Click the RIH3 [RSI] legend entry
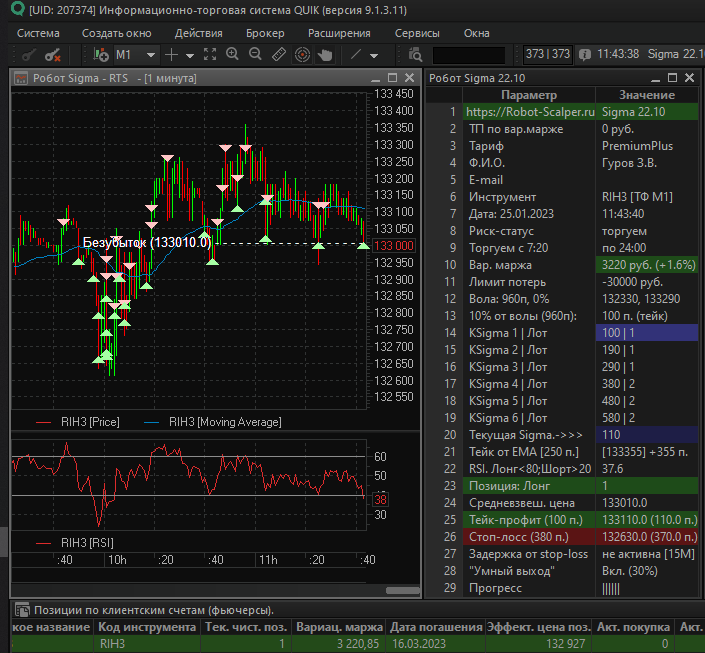The image size is (705, 653). tap(75, 543)
